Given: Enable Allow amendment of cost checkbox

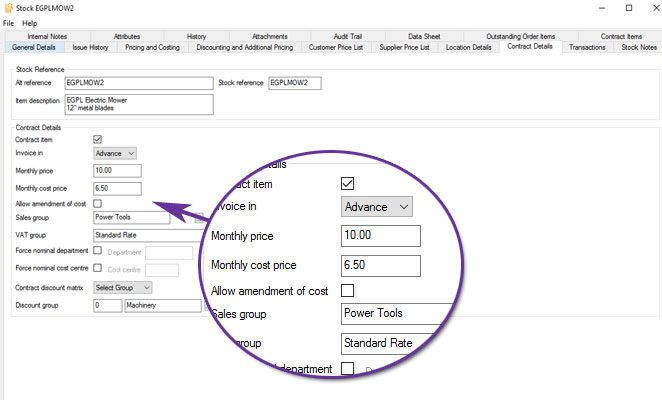Looking at the screenshot, I should tap(97, 203).
